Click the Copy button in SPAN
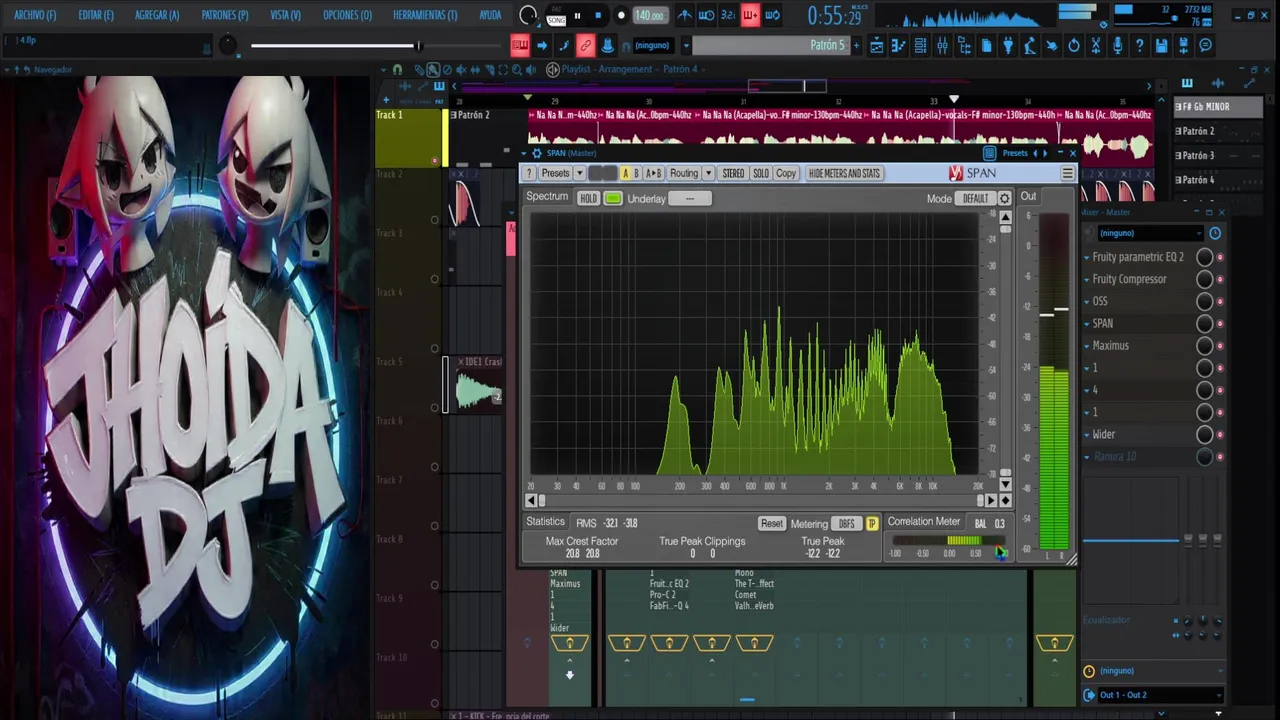 (786, 173)
